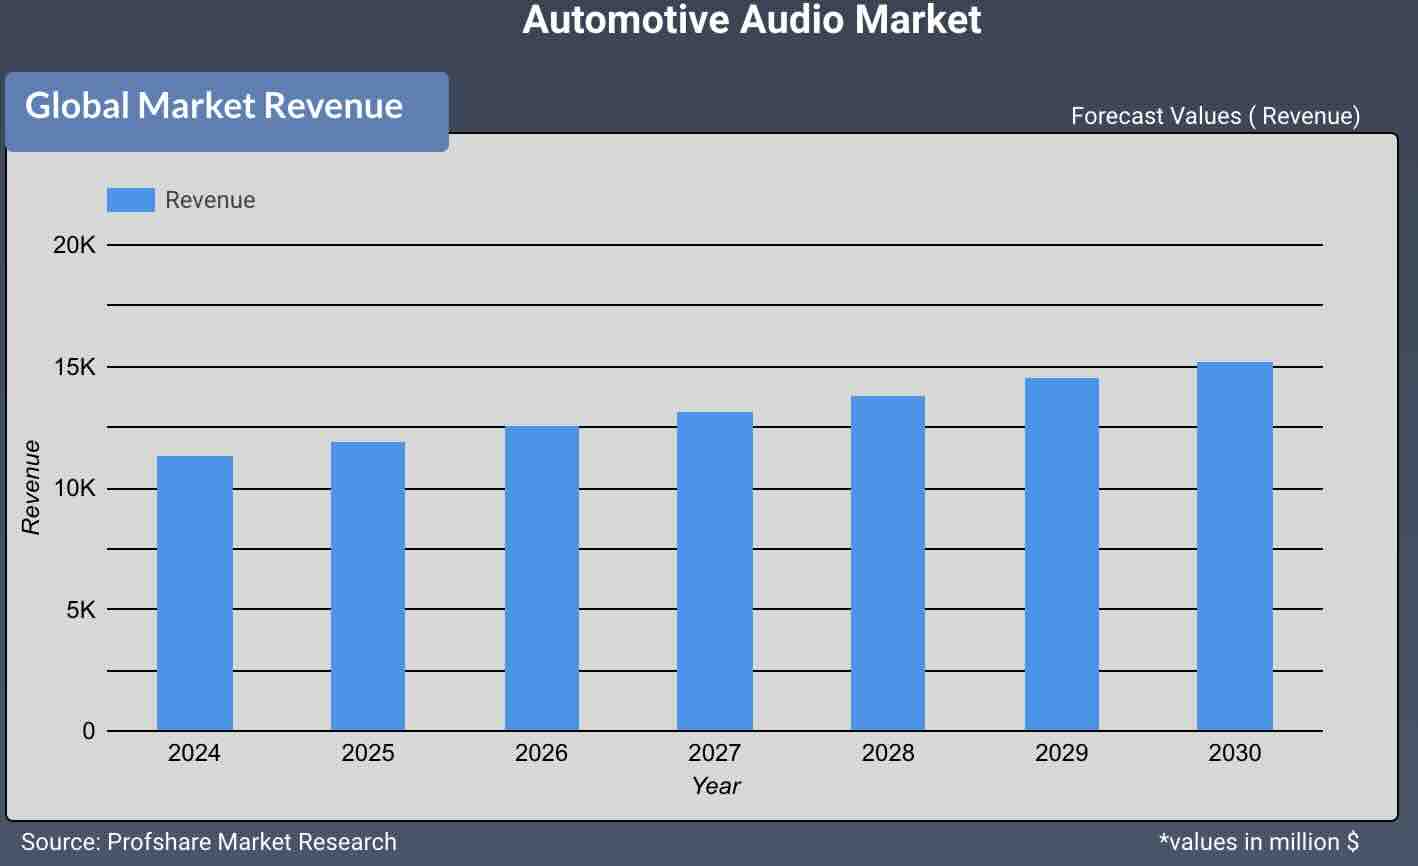Click the 2028 x-axis label

(888, 753)
